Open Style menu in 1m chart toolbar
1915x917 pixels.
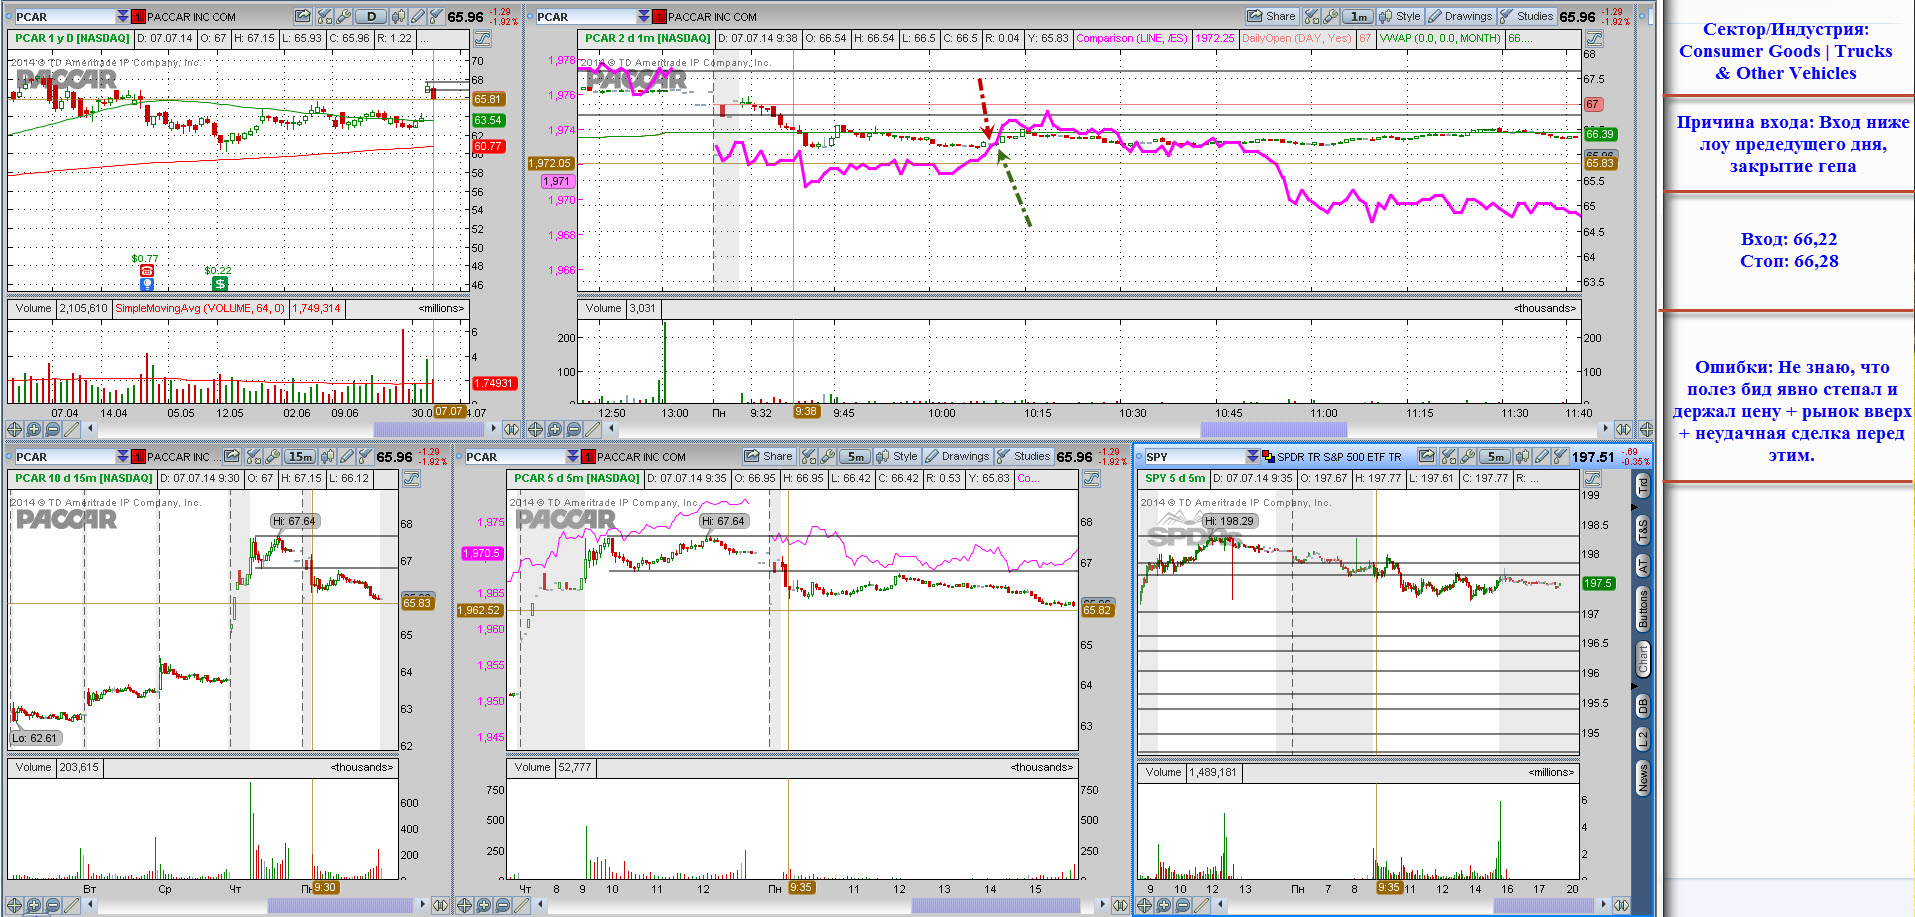point(1401,16)
